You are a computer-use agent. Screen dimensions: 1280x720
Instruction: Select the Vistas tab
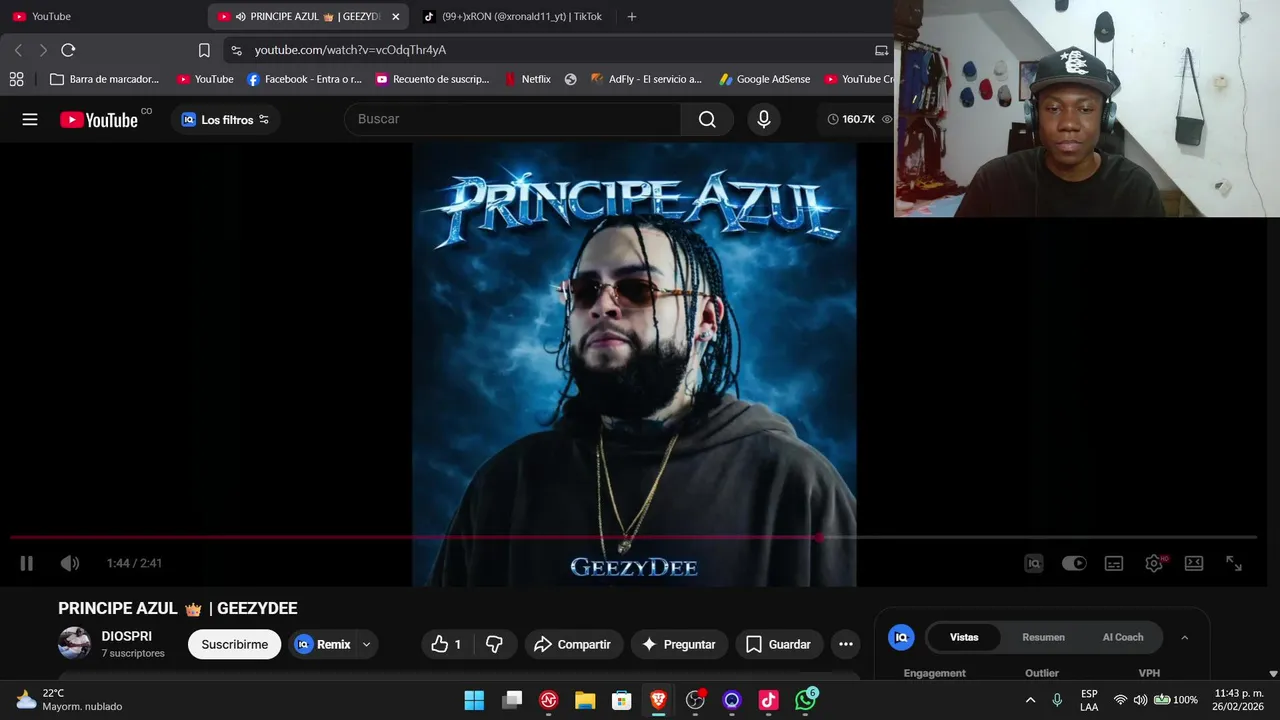point(964,637)
